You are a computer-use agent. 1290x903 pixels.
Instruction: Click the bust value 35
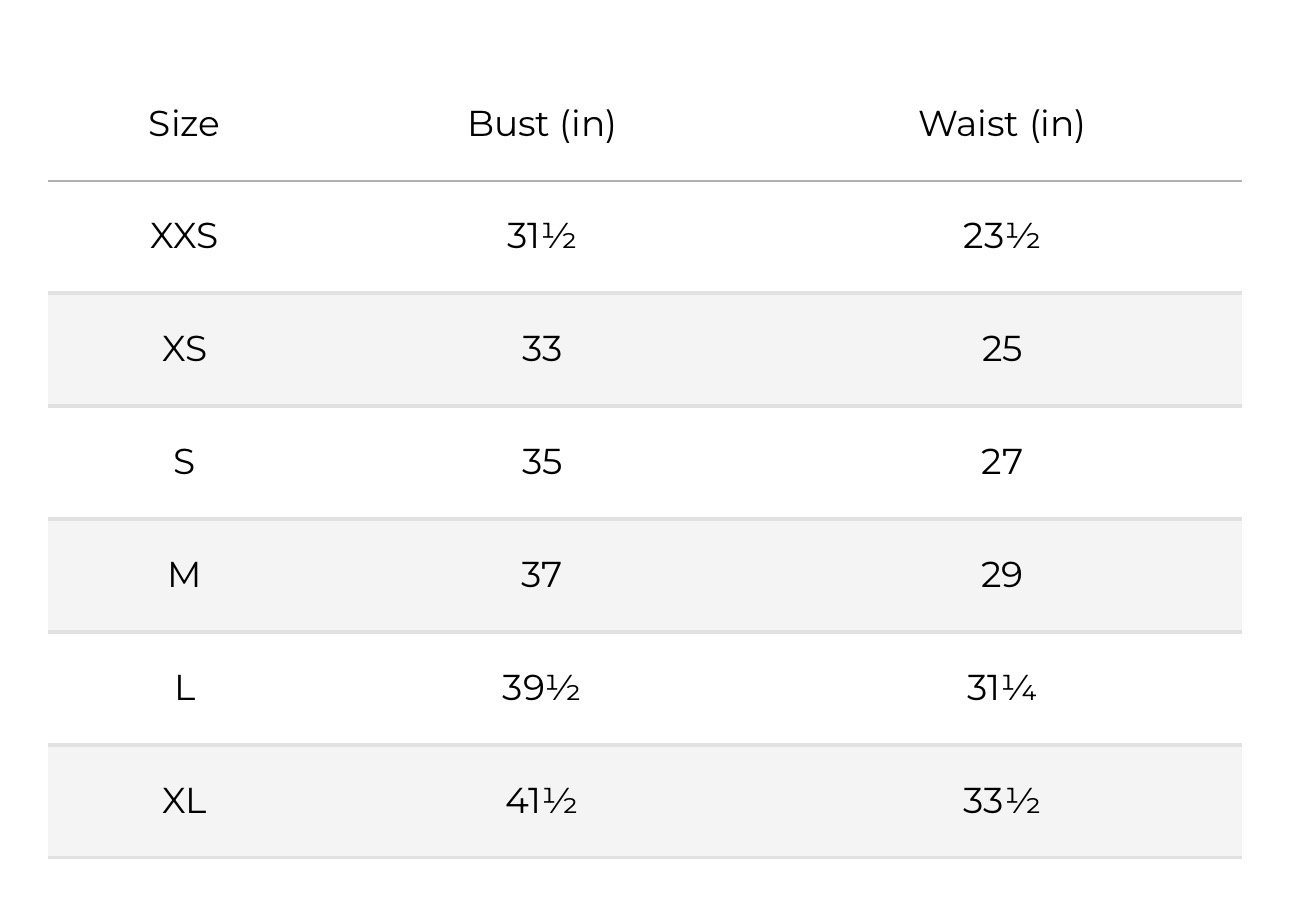[x=541, y=462]
